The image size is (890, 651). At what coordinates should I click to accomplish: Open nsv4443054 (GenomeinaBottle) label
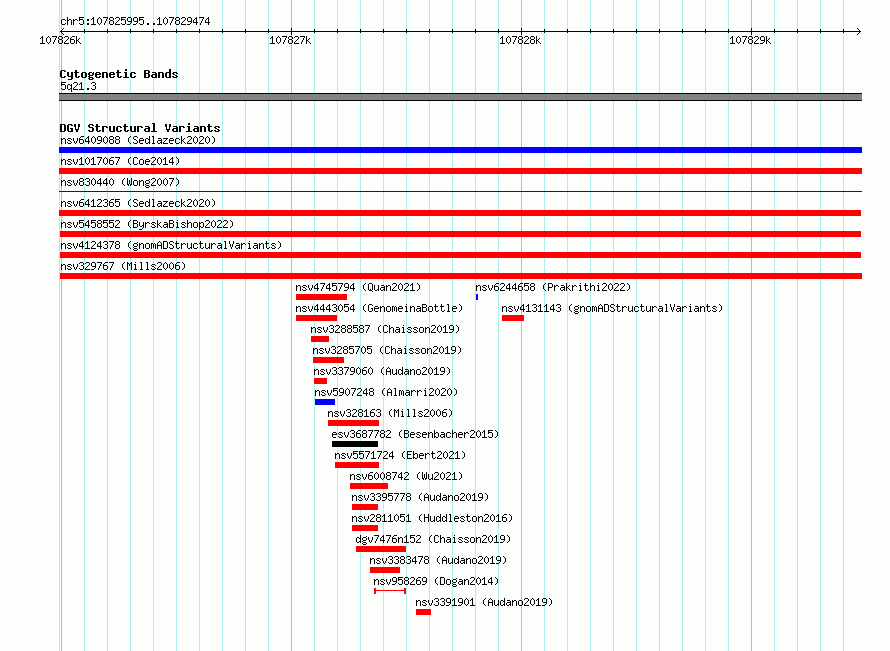pyautogui.click(x=379, y=308)
